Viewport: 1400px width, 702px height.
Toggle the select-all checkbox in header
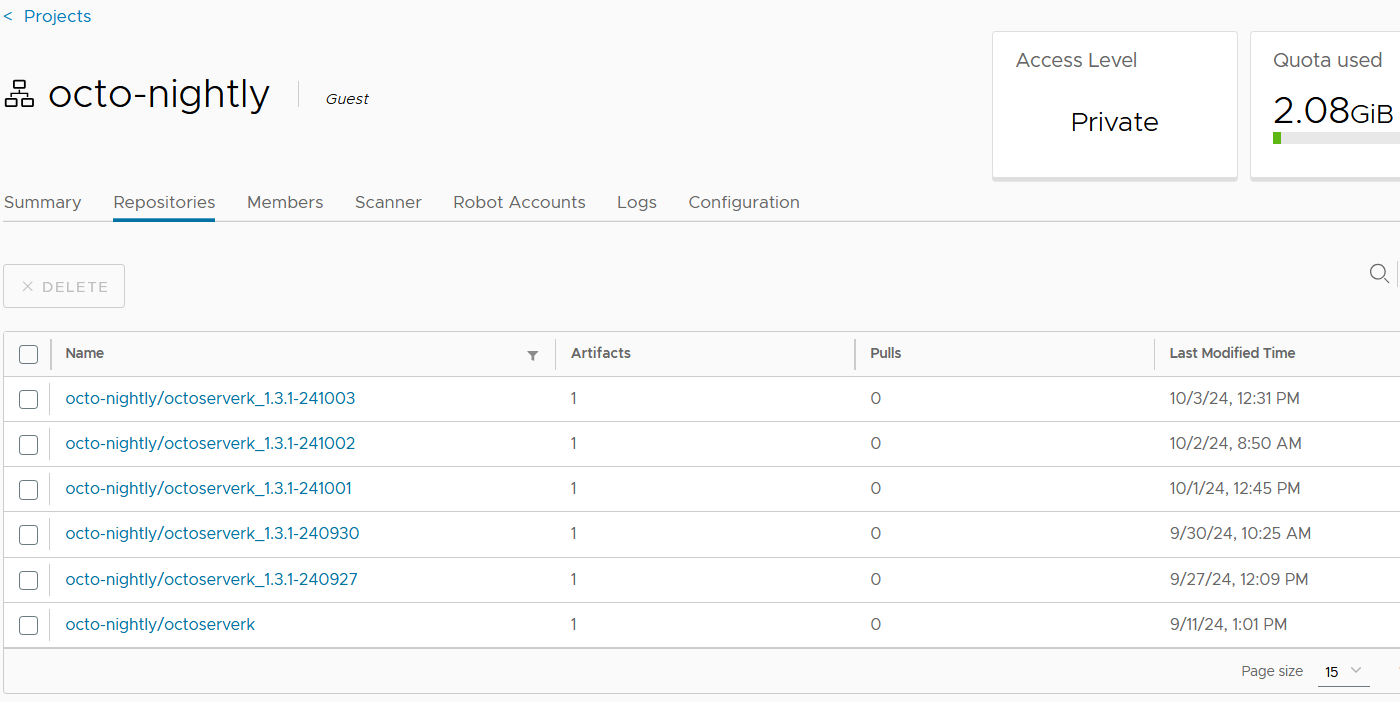[28, 354]
